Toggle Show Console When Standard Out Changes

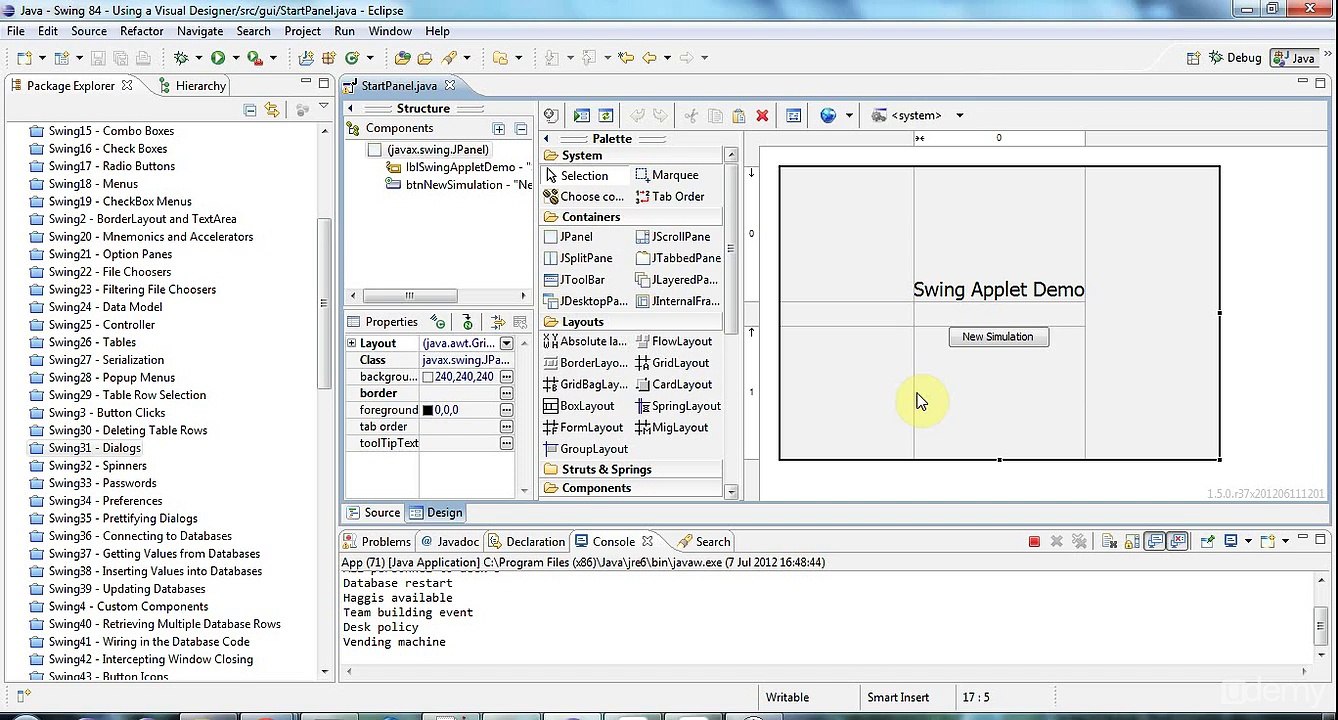coord(1155,541)
